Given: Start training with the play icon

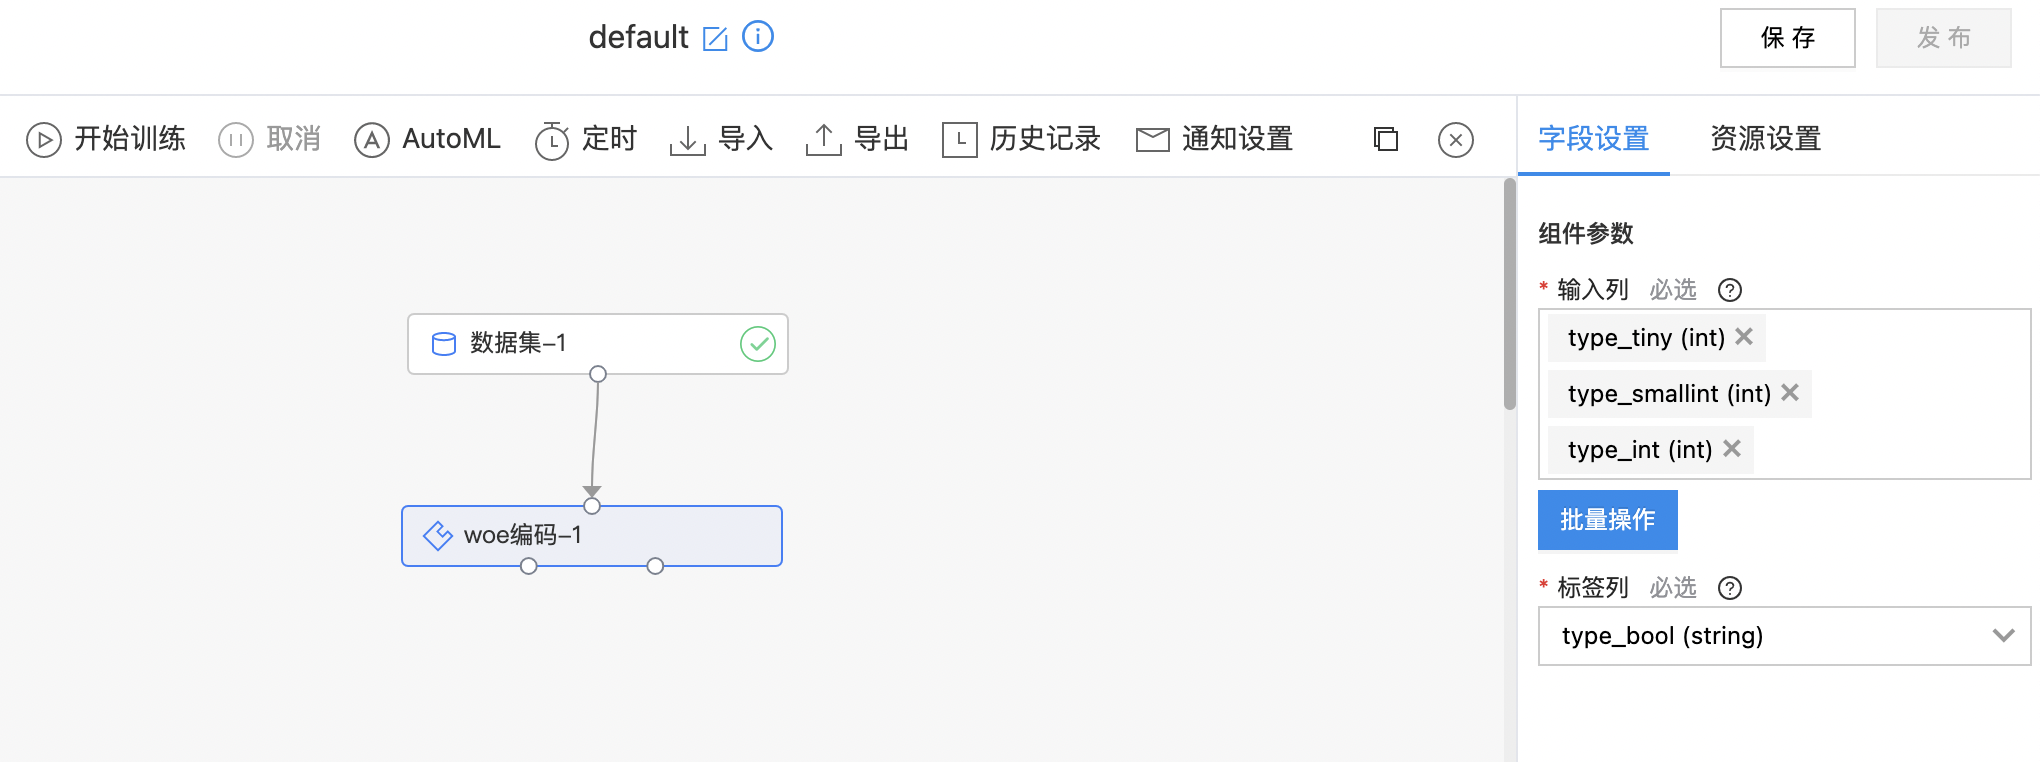Looking at the screenshot, I should 43,140.
